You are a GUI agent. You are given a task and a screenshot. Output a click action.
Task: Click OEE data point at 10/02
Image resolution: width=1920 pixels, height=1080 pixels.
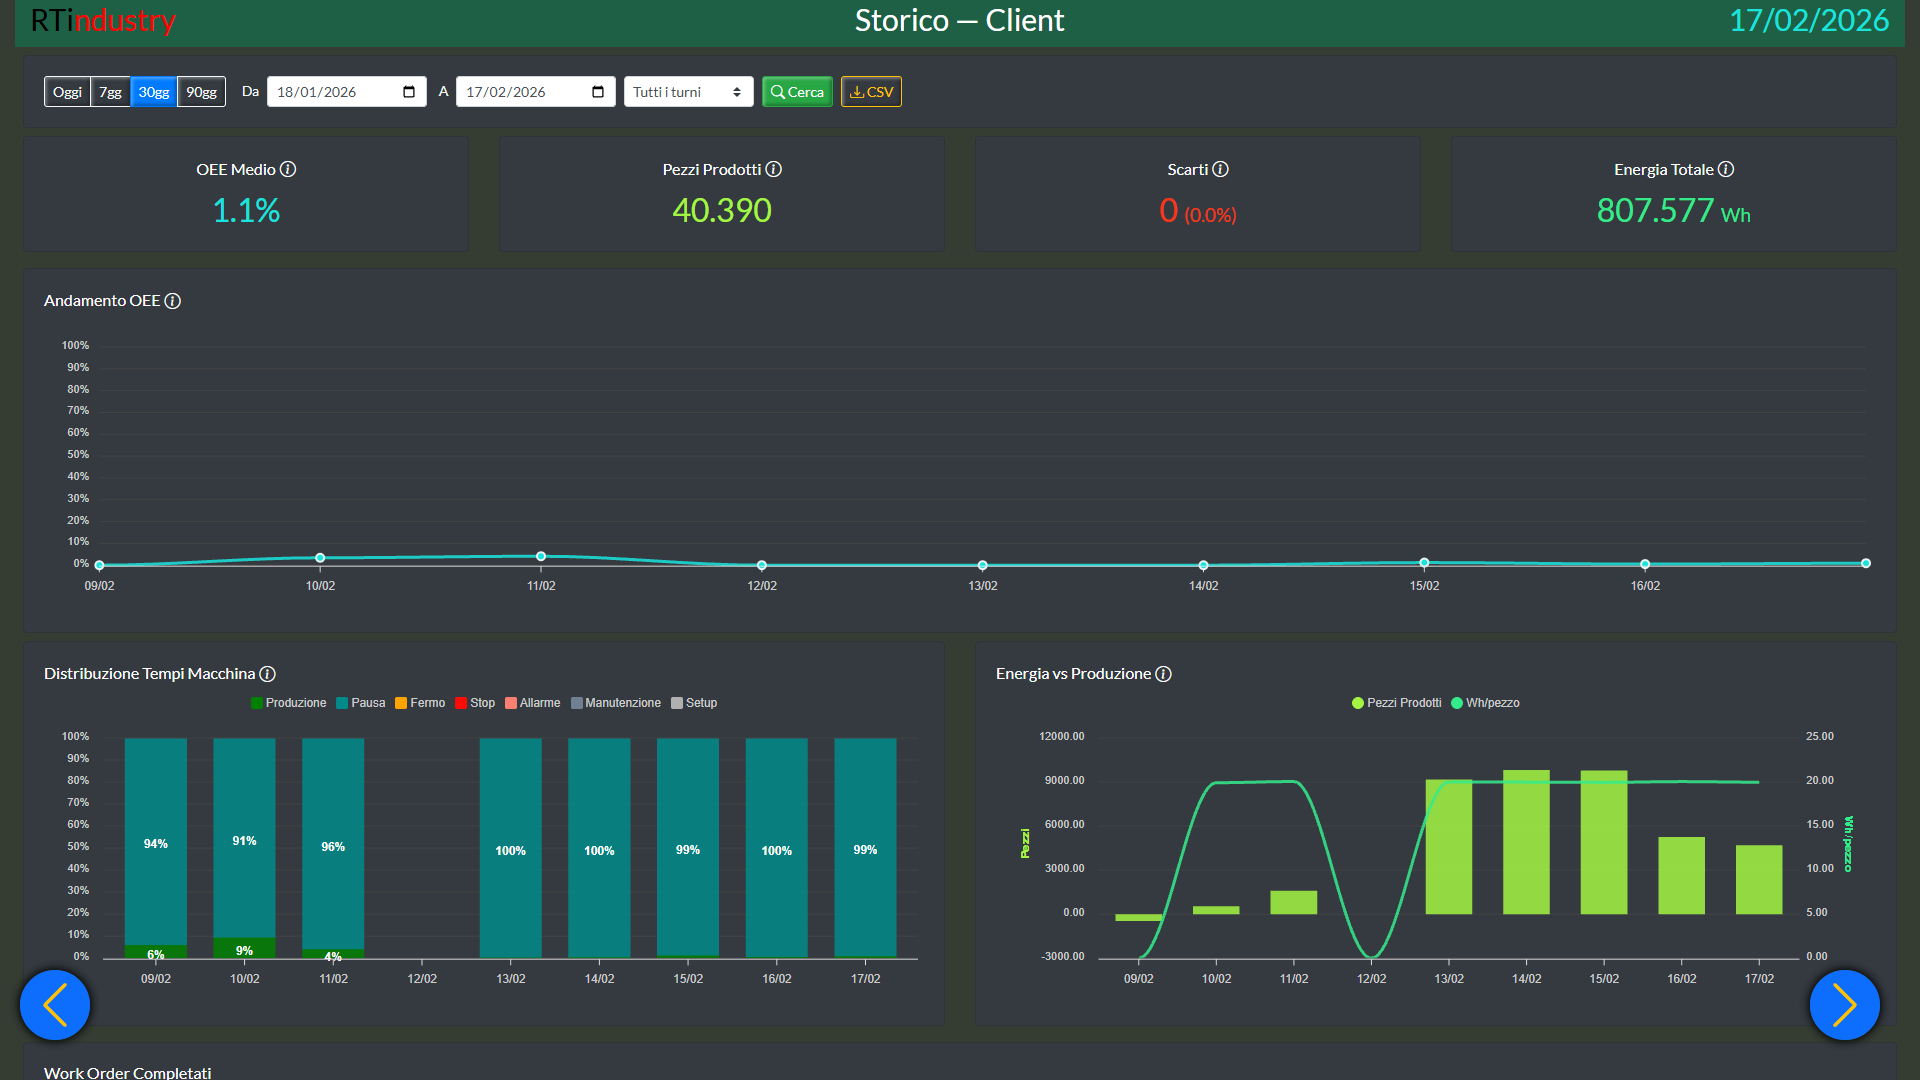click(320, 558)
